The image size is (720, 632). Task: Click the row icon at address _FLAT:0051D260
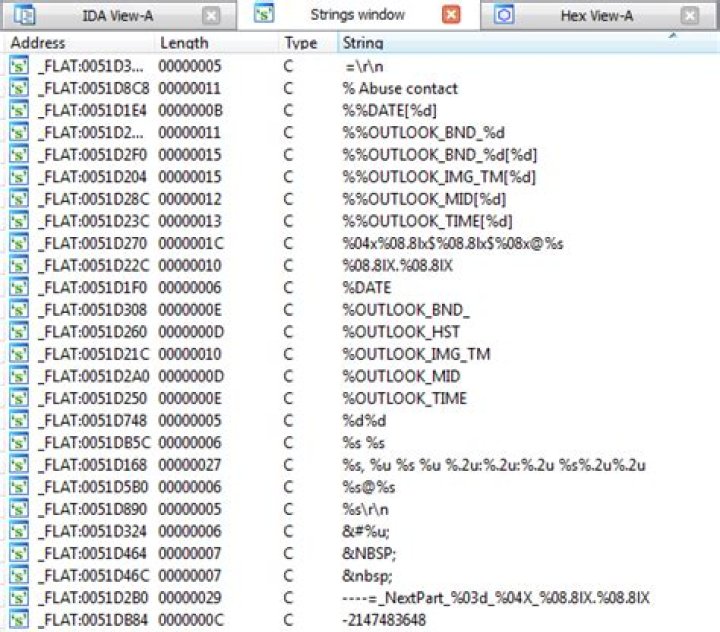19,331
